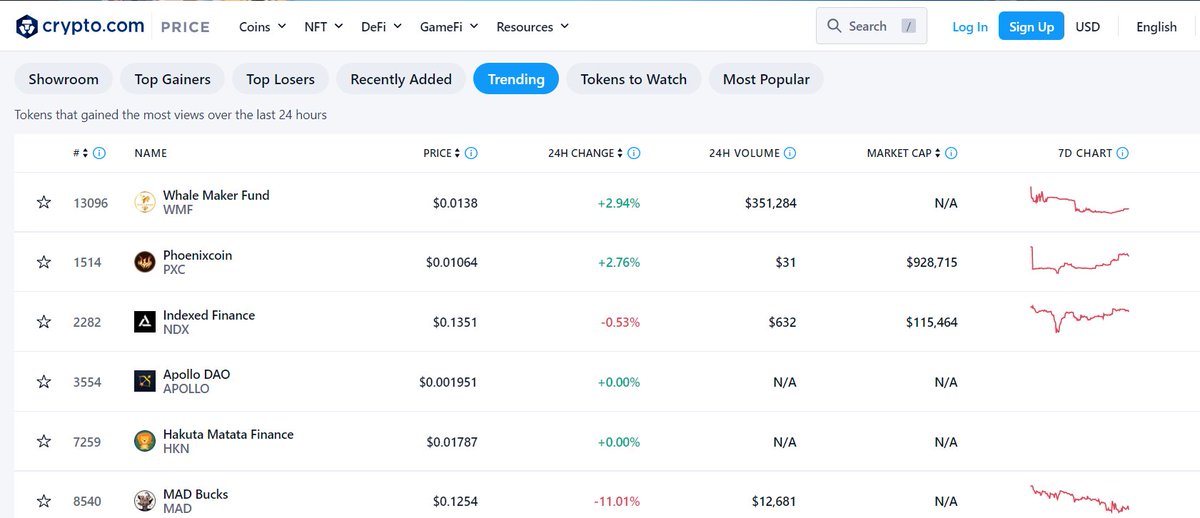Open Whale Maker Fund name link
Viewport: 1200px width, 518px height.
(x=216, y=195)
